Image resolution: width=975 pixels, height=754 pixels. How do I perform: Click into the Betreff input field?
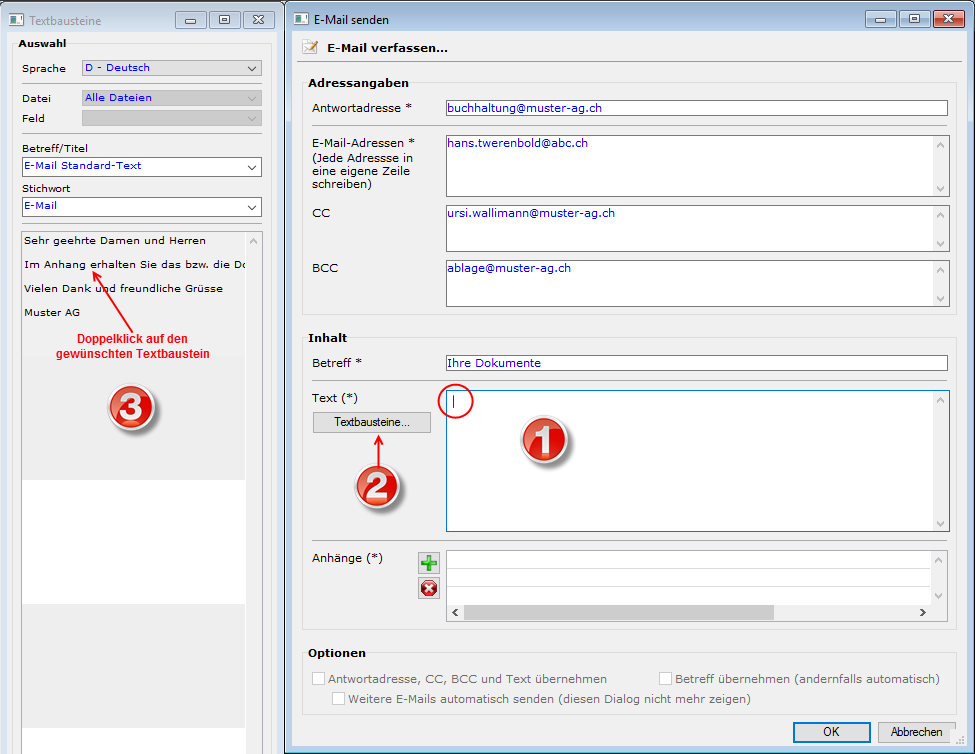pos(696,363)
